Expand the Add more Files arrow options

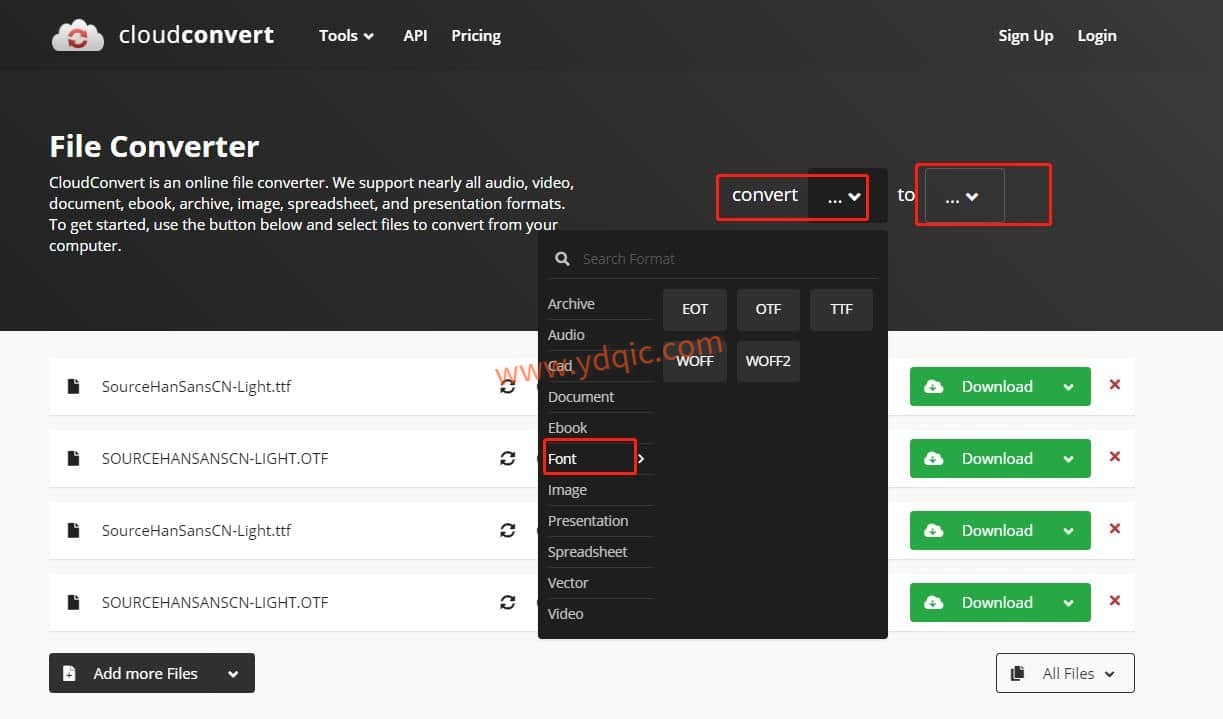pyautogui.click(x=233, y=674)
